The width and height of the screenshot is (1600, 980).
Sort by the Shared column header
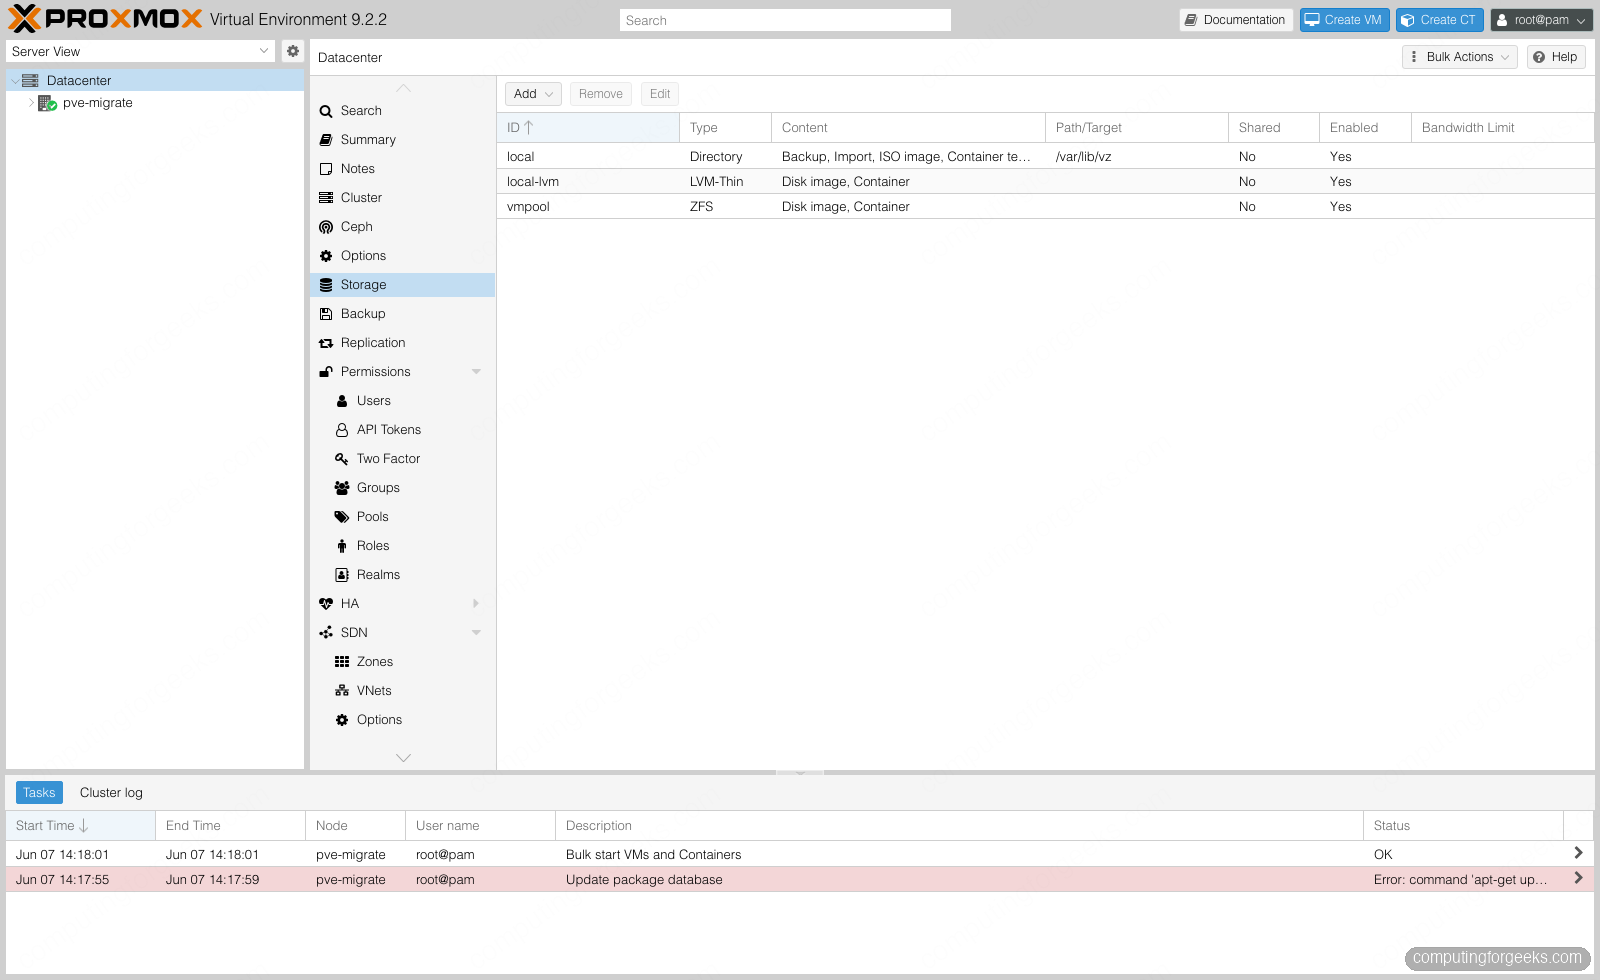point(1274,128)
